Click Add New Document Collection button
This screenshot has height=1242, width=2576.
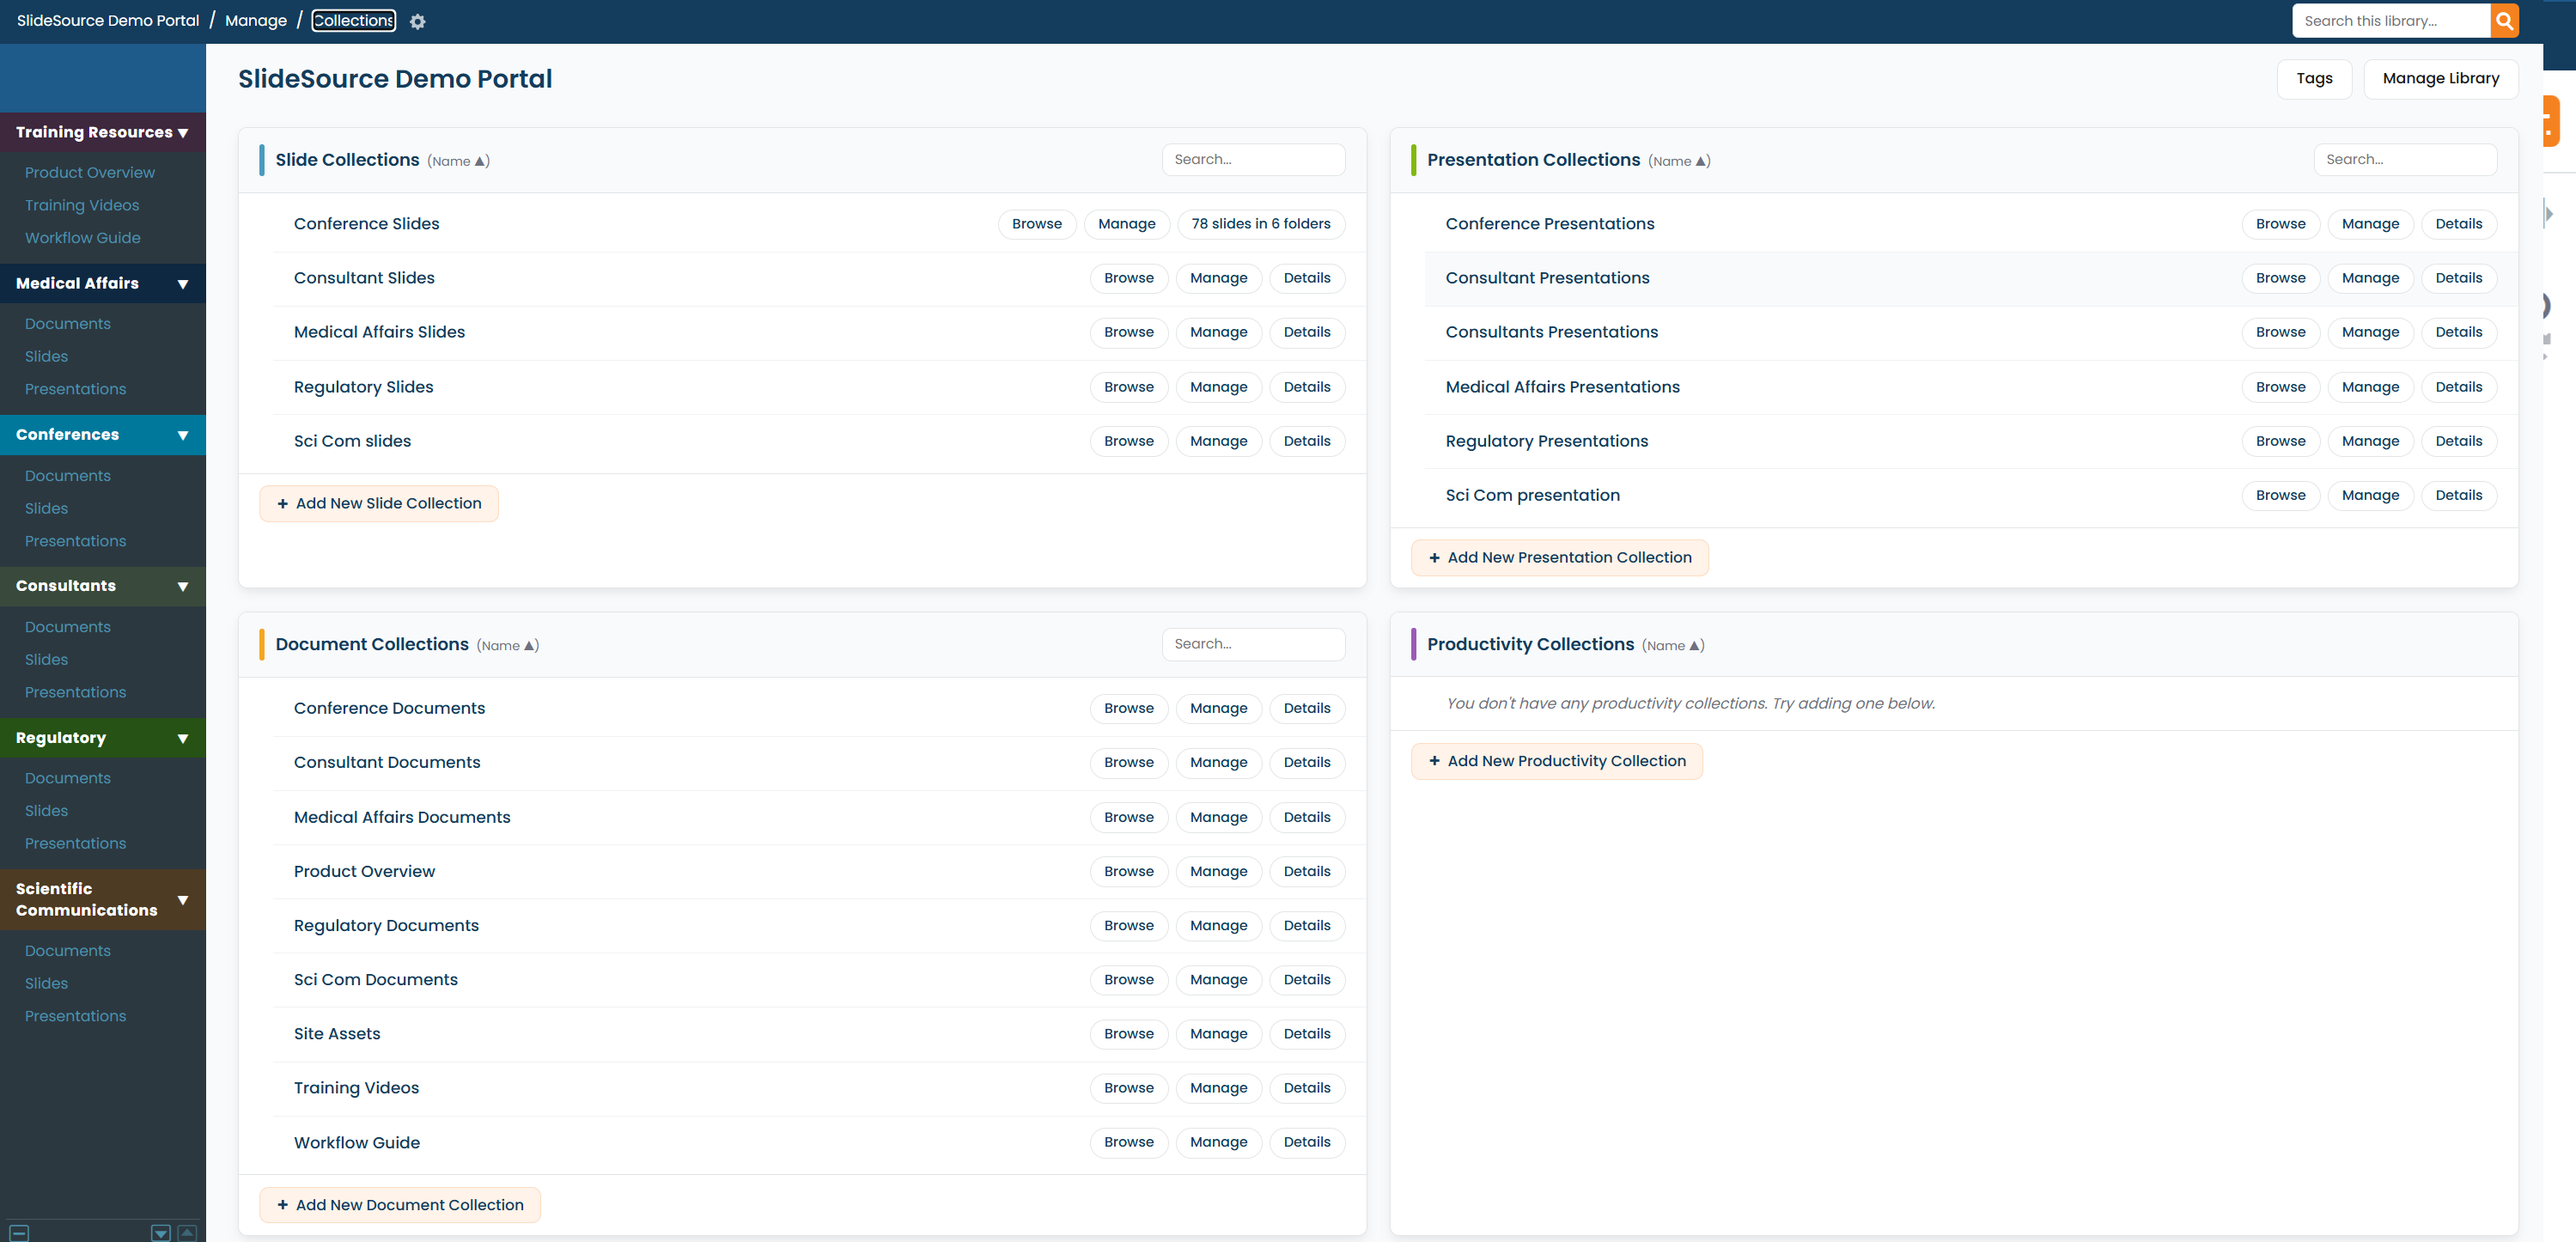pyautogui.click(x=400, y=1205)
